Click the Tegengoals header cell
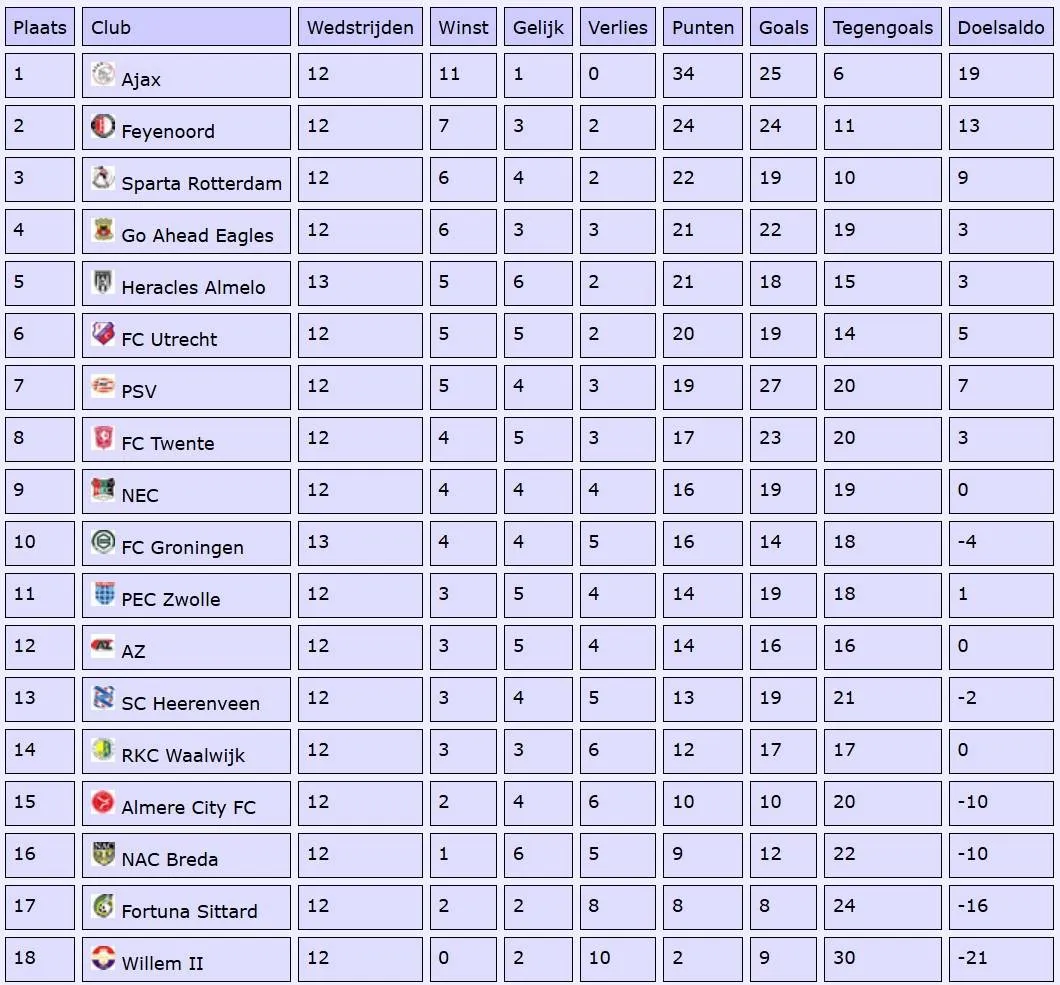Image resolution: width=1060 pixels, height=985 pixels. (x=882, y=28)
